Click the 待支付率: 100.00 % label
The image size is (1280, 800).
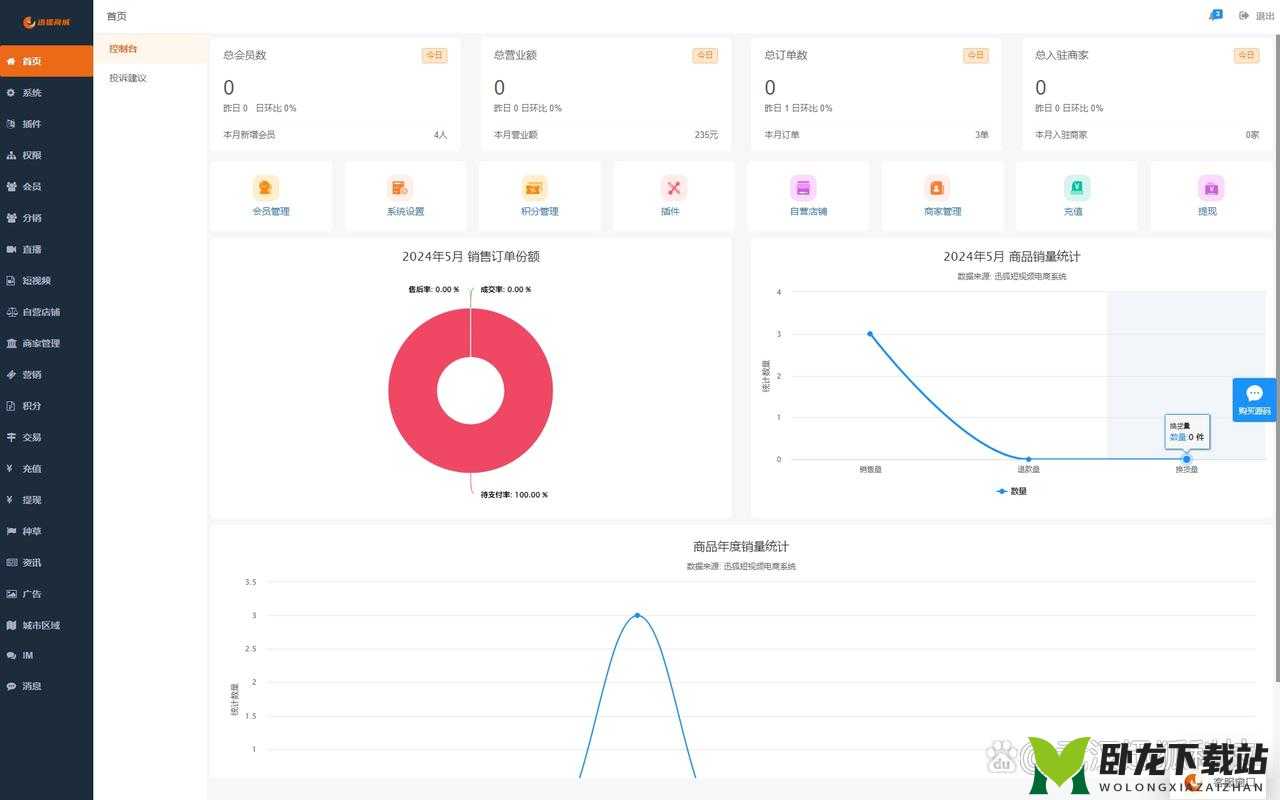pos(514,495)
